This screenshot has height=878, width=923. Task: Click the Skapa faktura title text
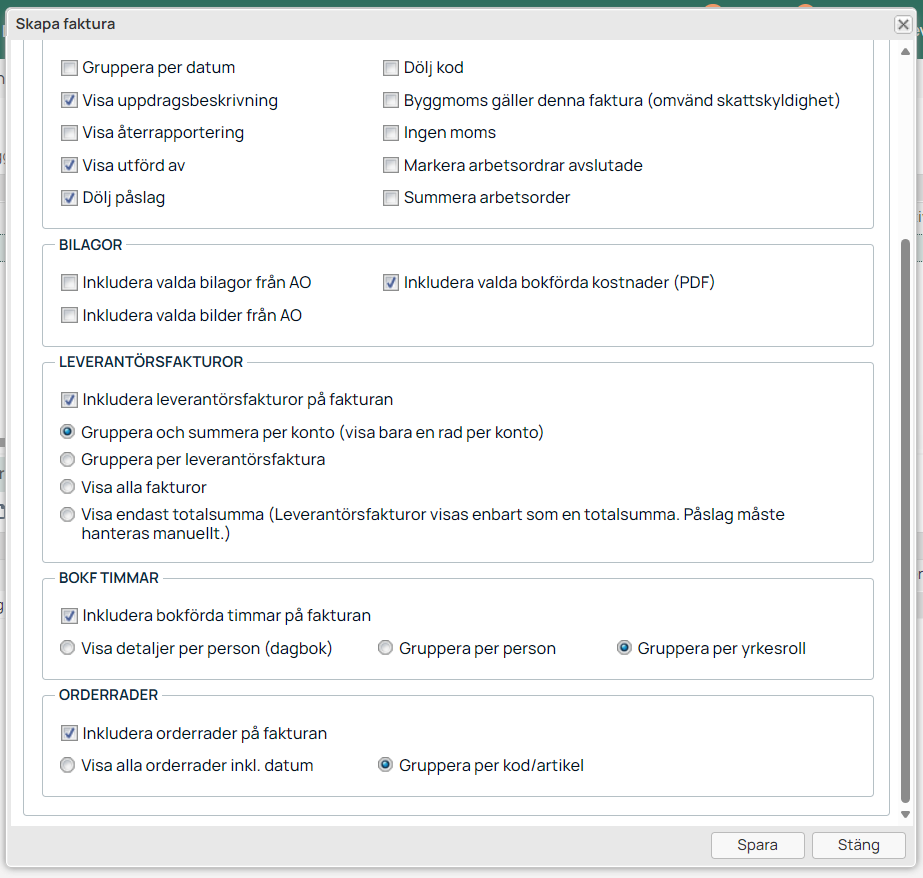click(65, 24)
